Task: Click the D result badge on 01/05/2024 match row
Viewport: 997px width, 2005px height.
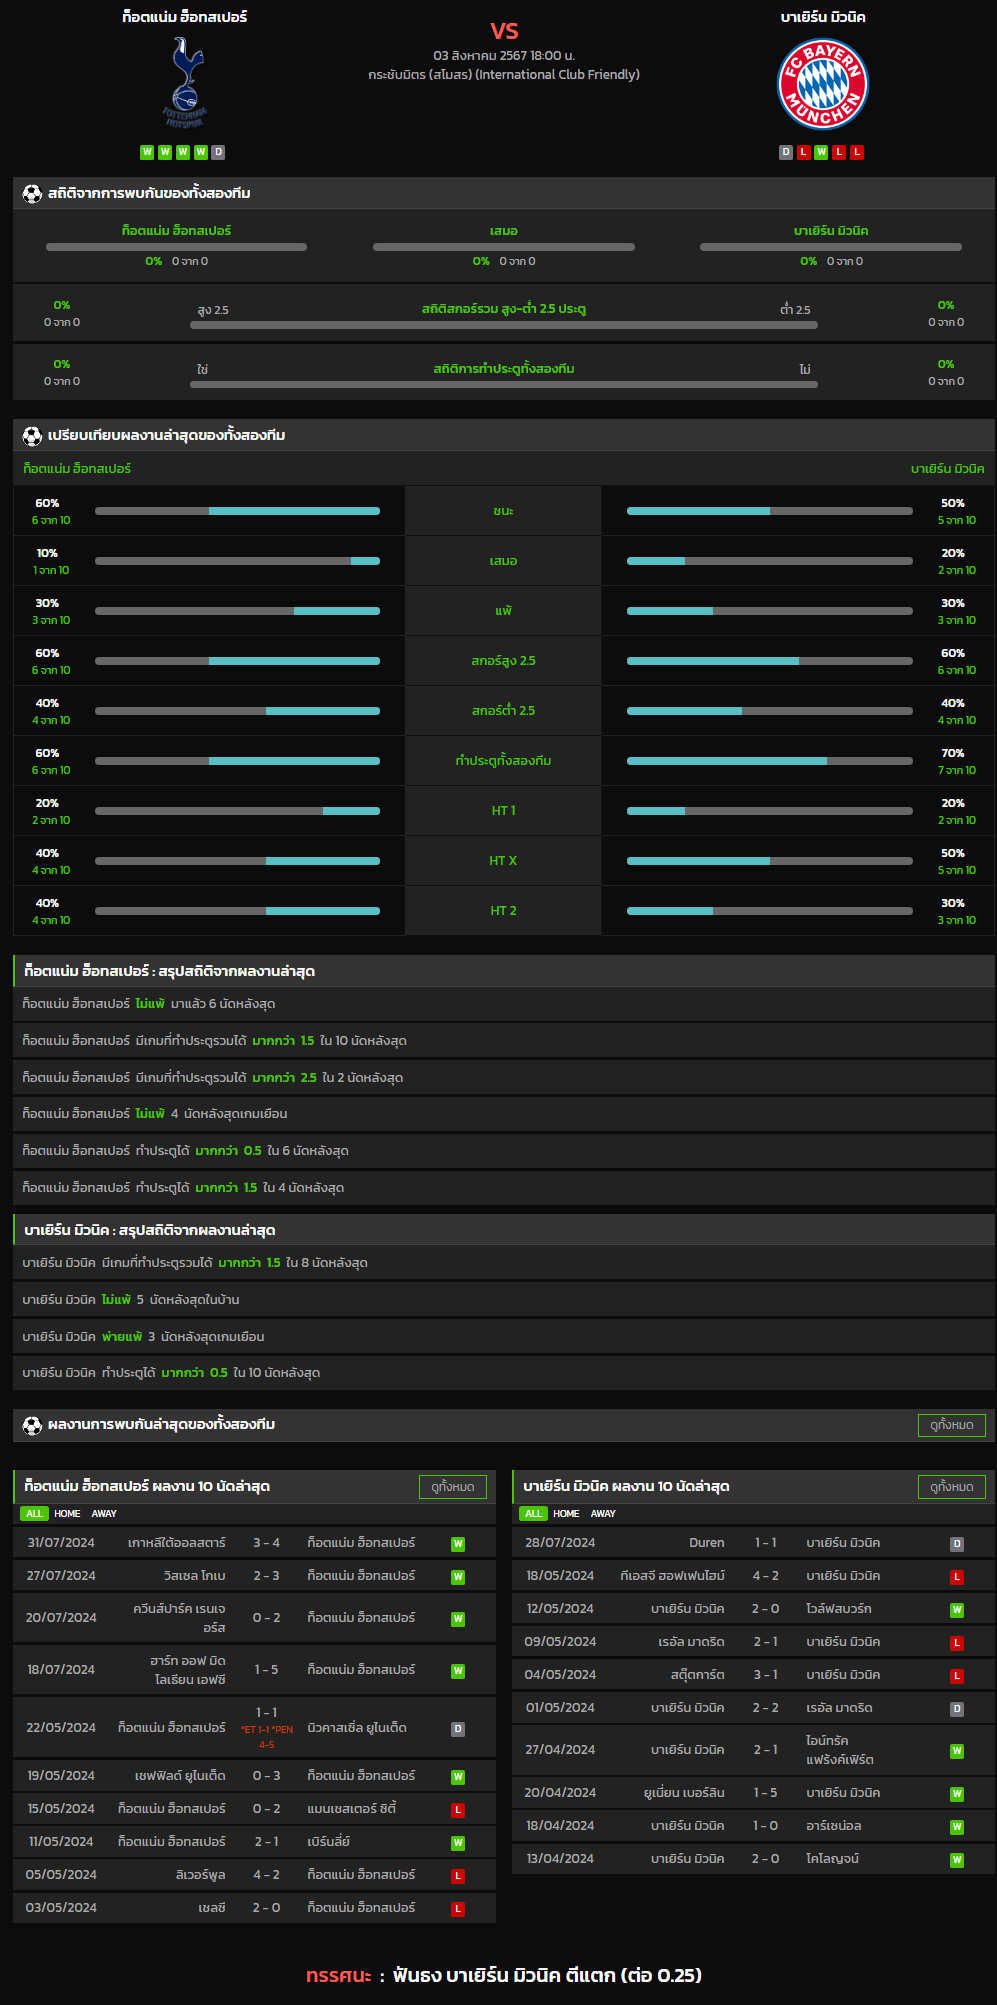Action: [x=957, y=1709]
